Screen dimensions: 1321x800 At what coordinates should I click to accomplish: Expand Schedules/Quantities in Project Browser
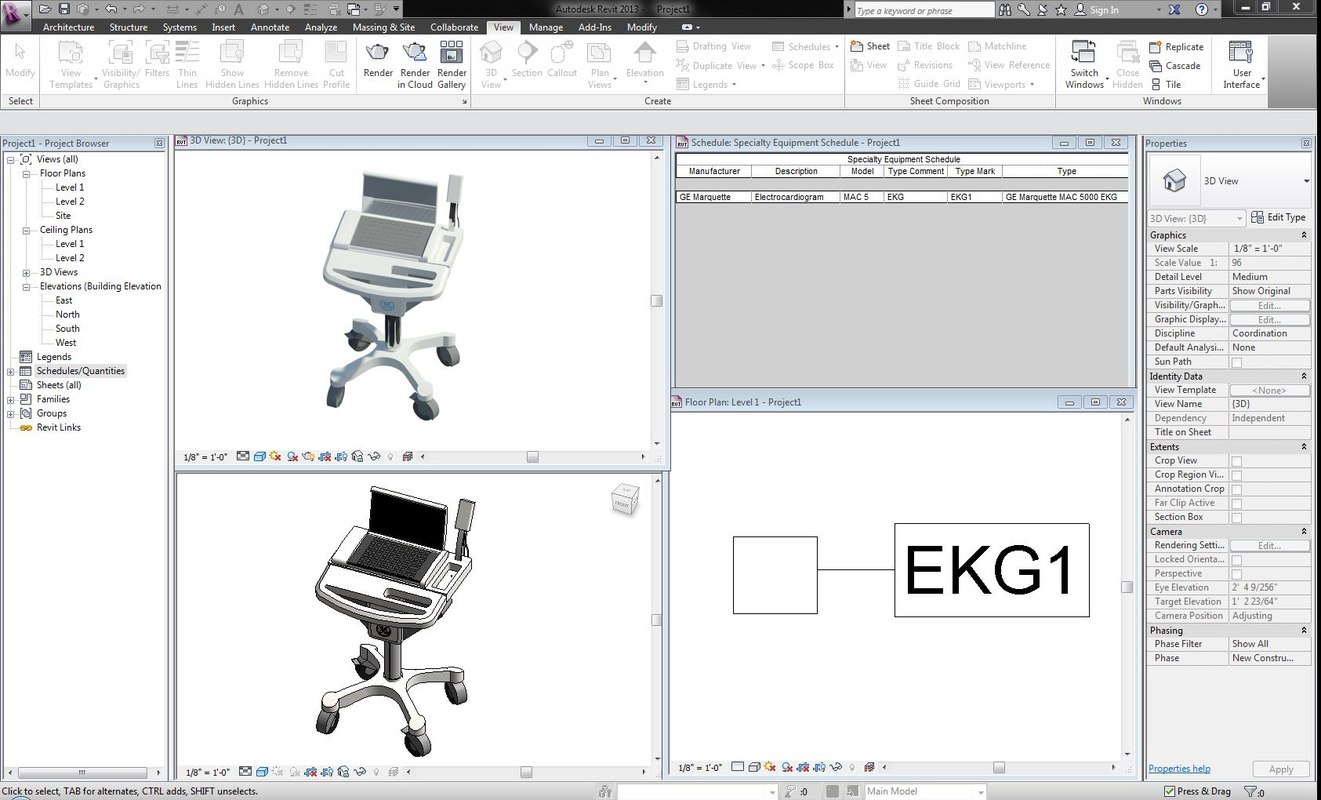[x=10, y=370]
